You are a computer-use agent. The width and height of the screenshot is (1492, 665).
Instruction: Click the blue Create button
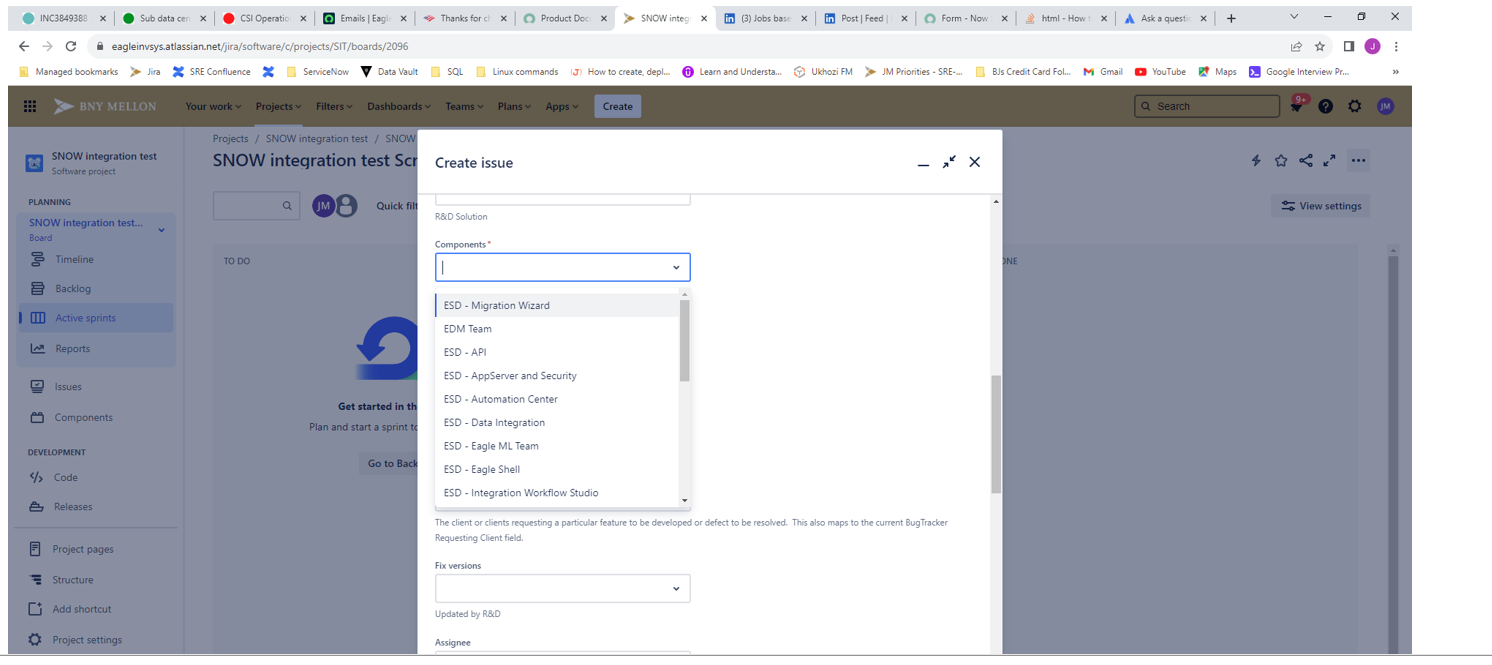[617, 106]
